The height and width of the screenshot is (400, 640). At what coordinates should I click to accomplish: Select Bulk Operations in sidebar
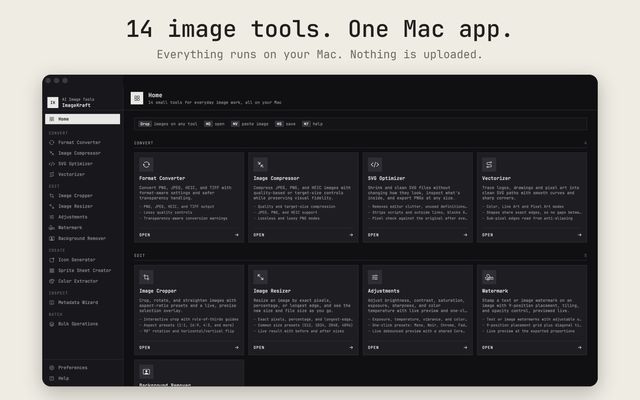82,324
